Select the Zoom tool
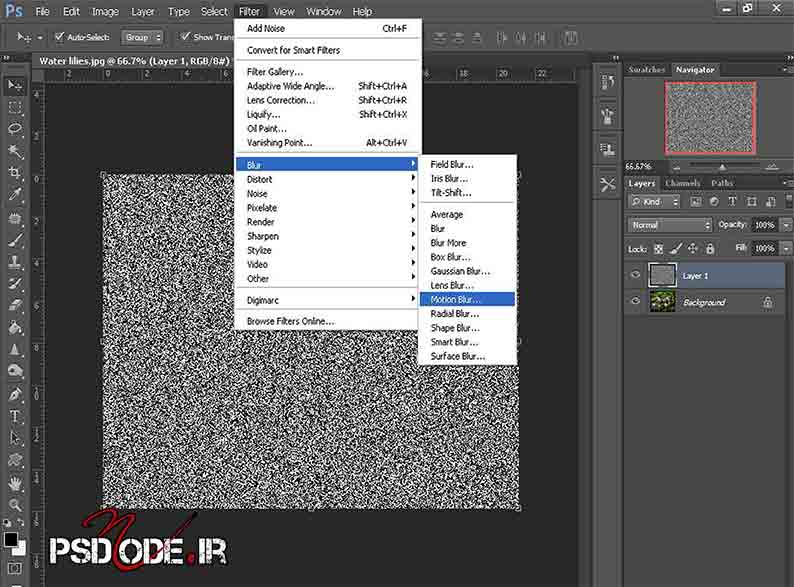The height and width of the screenshot is (587, 794). [15, 505]
